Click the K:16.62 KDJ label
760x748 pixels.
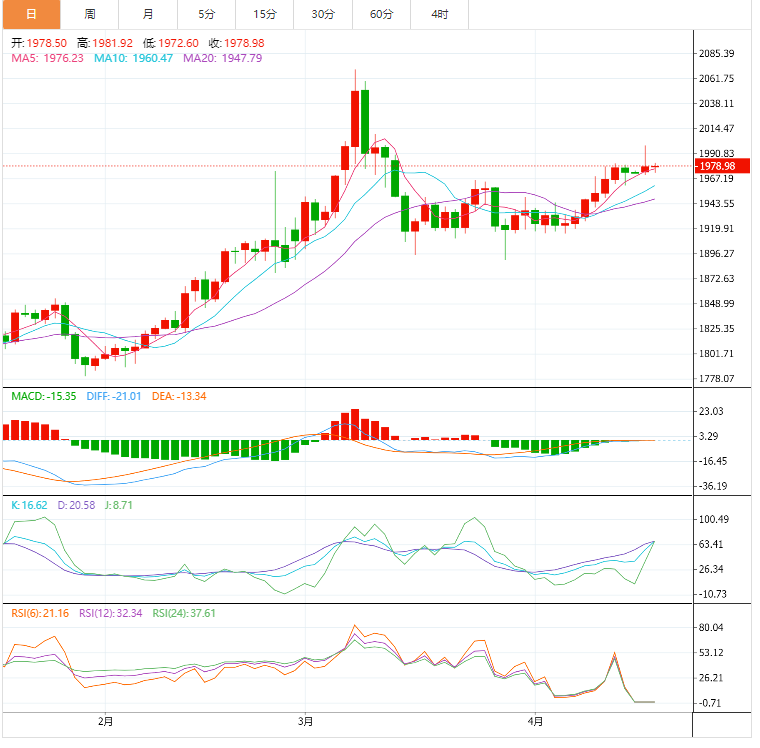(x=29, y=505)
